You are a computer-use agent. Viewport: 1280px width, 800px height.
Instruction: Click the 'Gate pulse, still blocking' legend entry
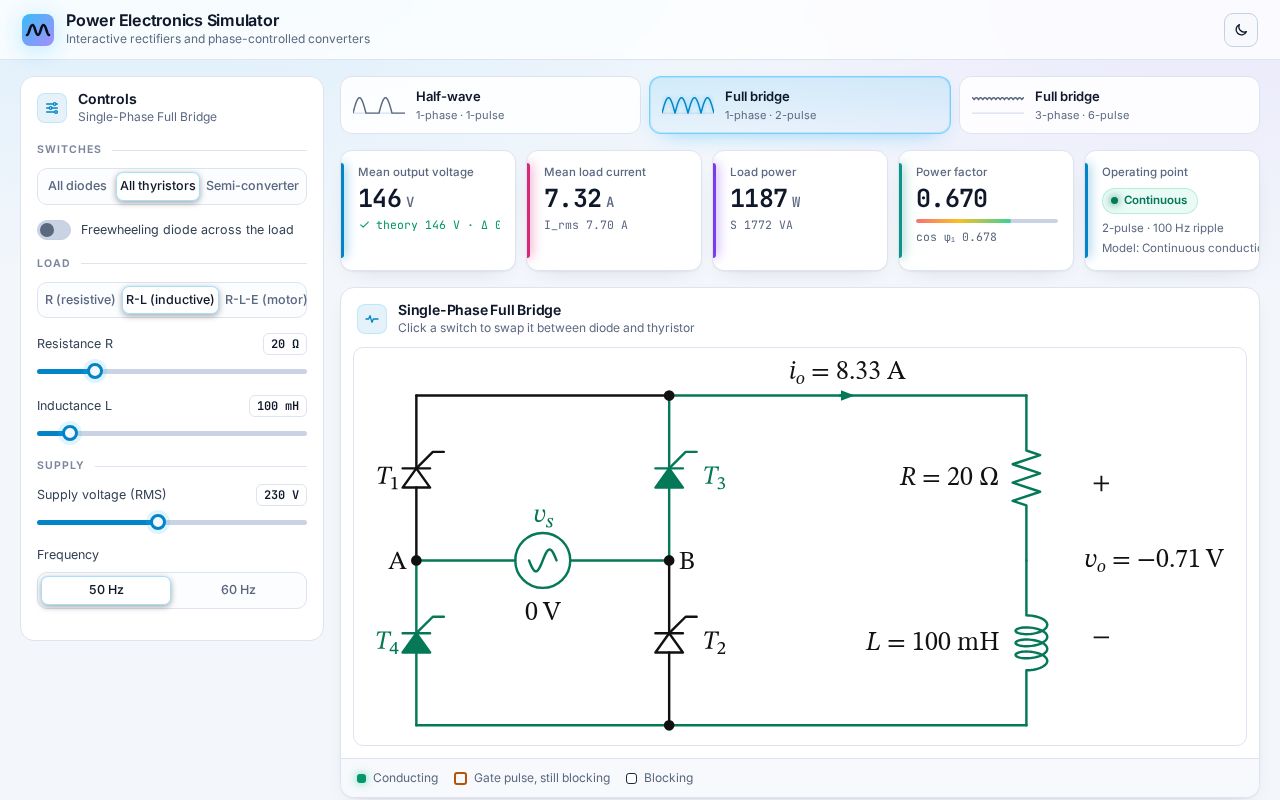[532, 778]
